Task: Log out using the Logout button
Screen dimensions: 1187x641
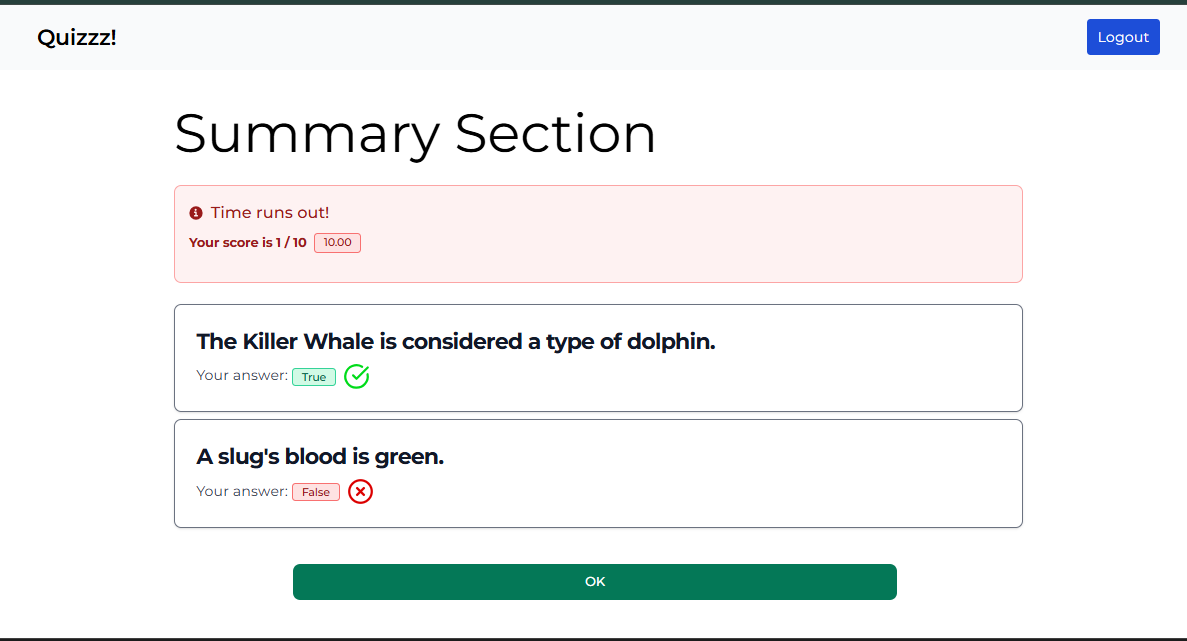Action: (1123, 37)
